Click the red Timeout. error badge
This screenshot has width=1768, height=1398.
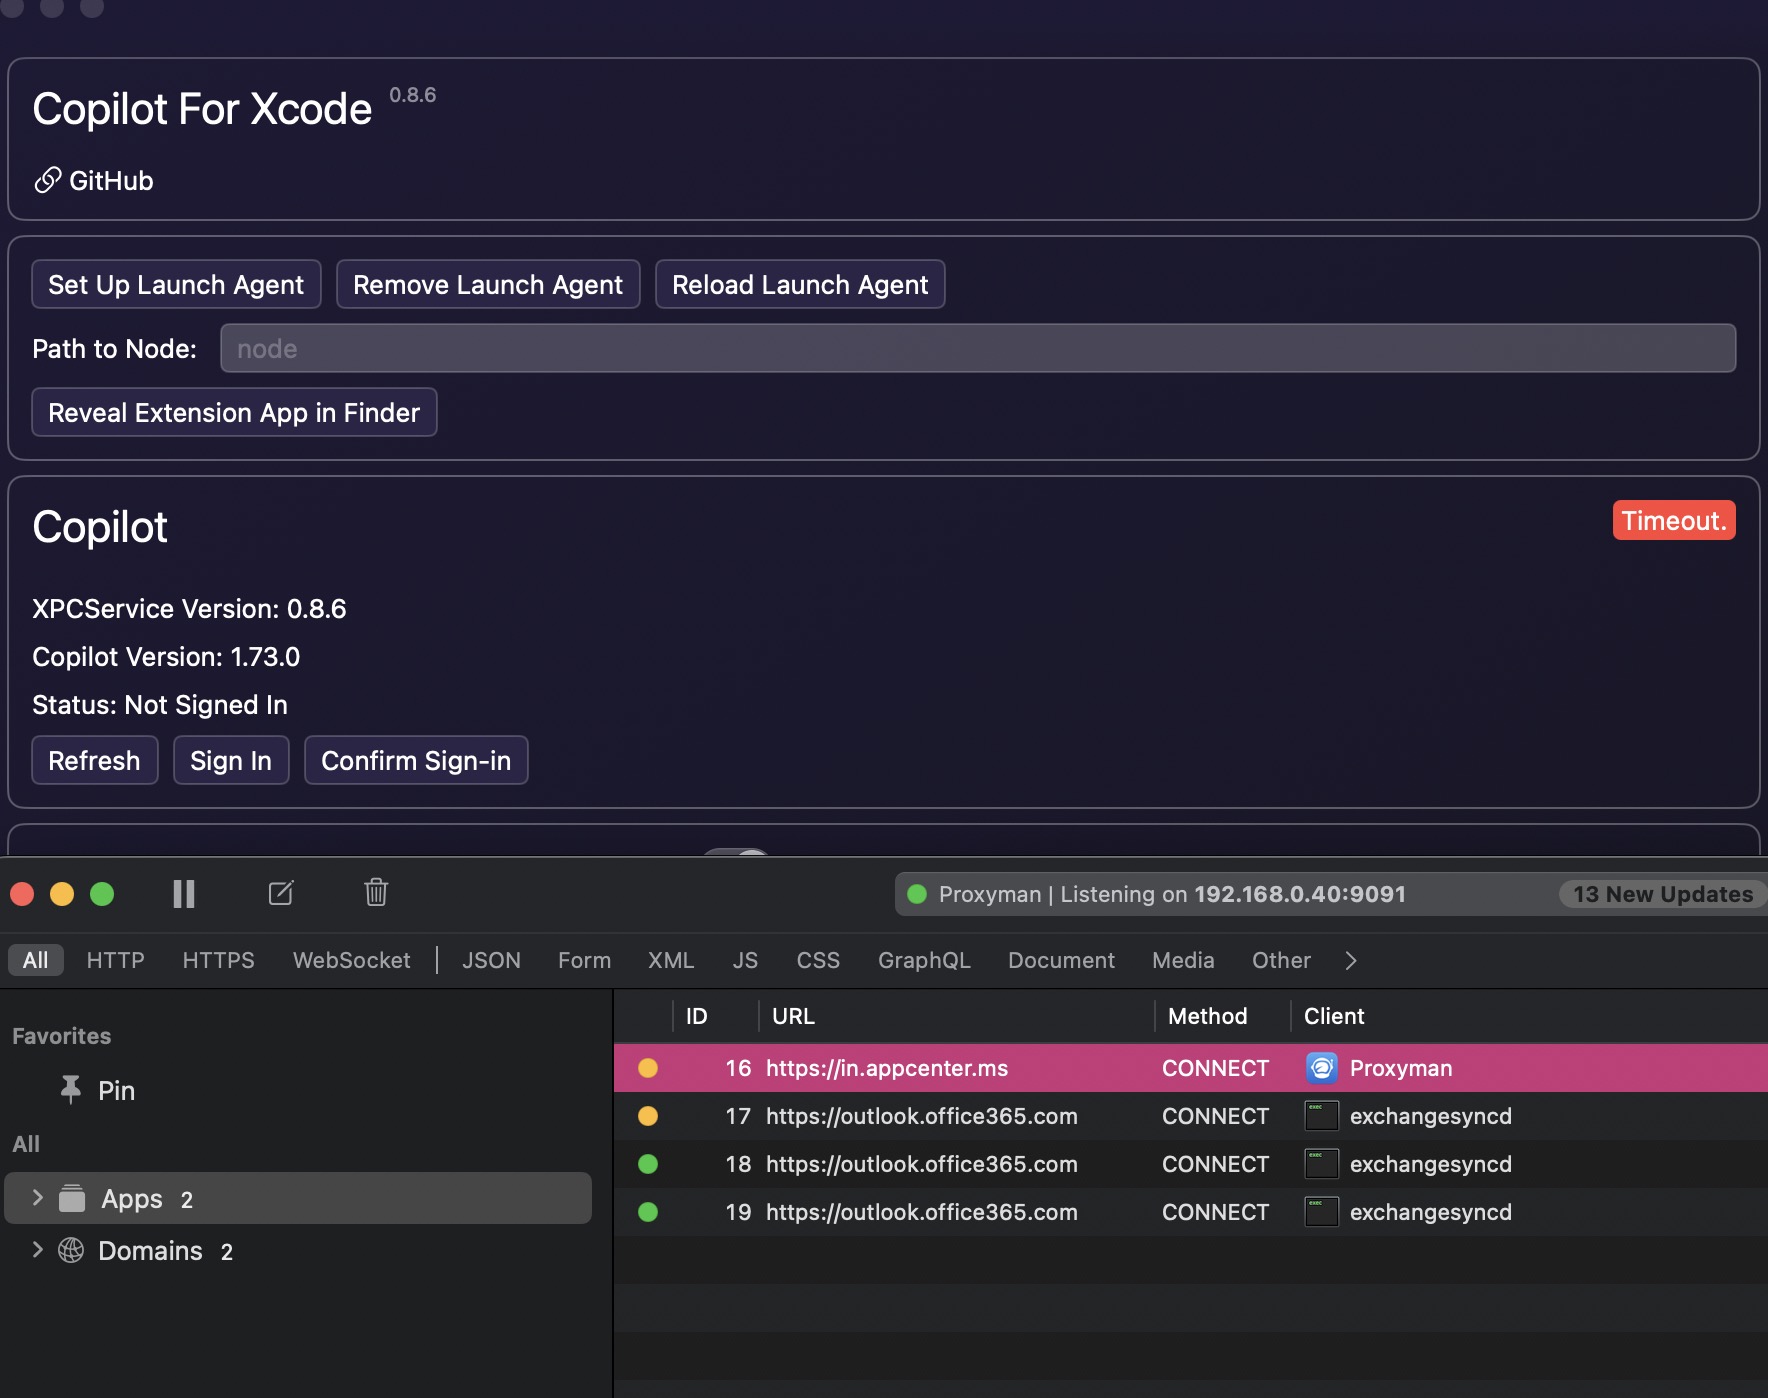(1674, 520)
